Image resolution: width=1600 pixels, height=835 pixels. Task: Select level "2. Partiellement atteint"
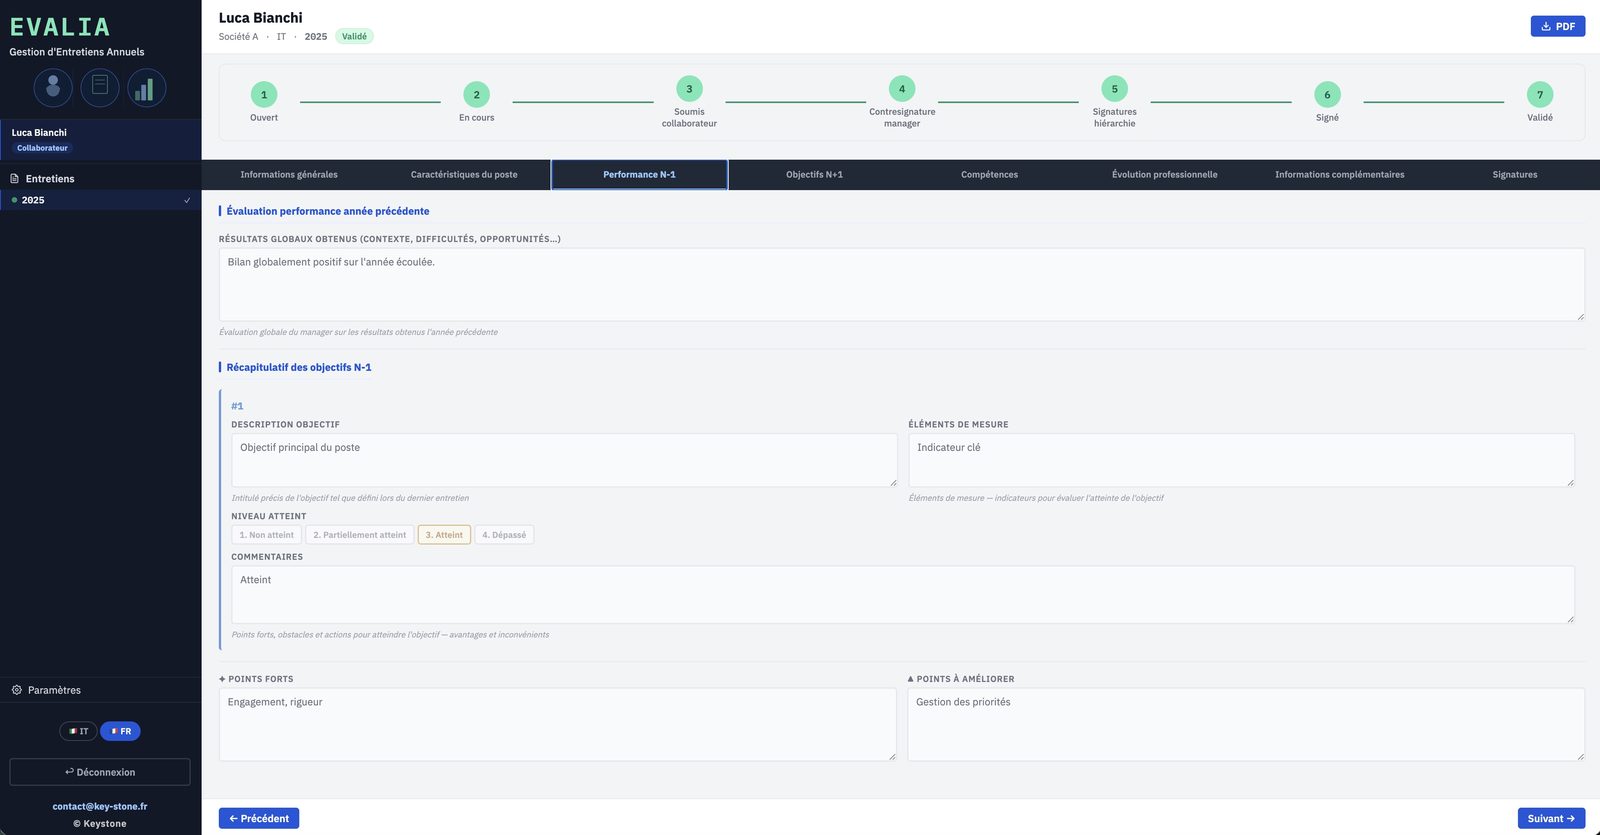pos(360,535)
